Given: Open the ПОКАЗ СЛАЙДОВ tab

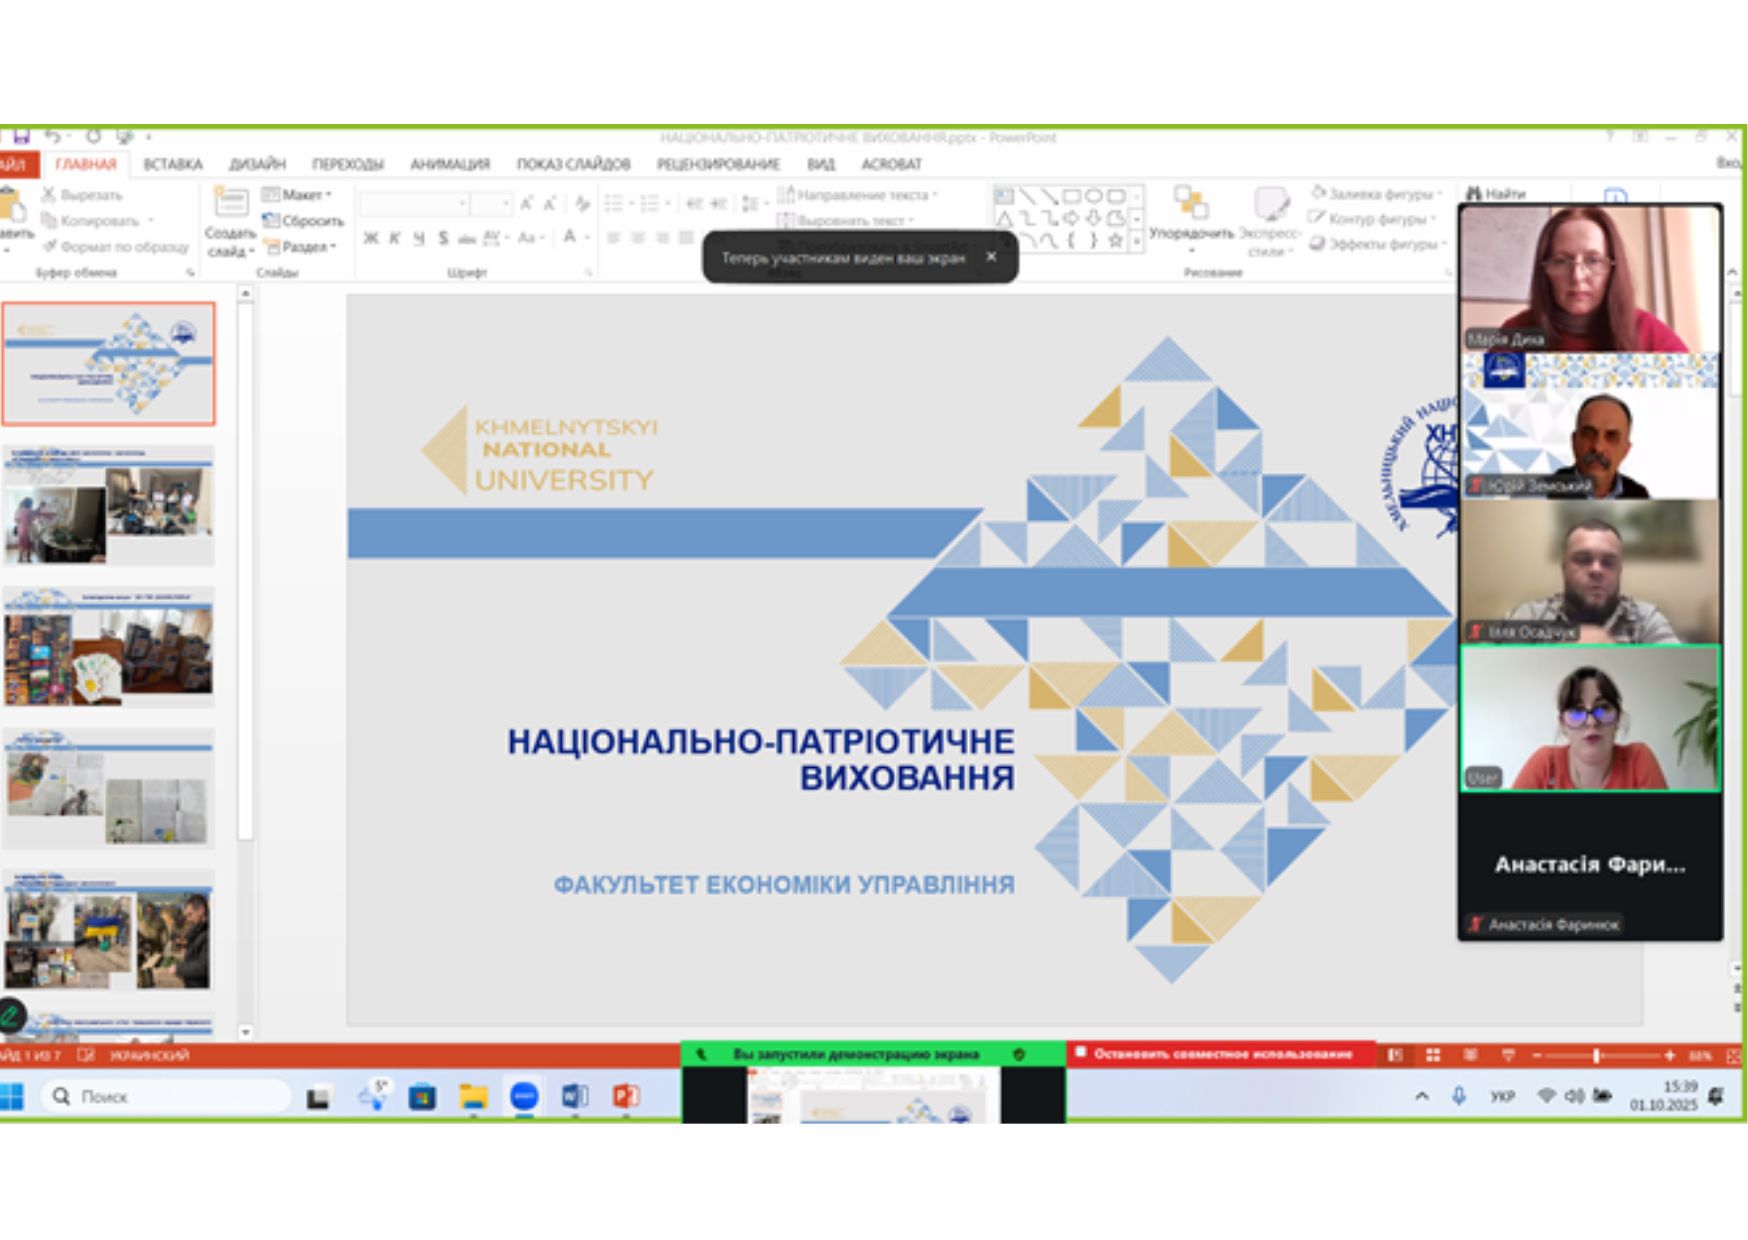Looking at the screenshot, I should click(573, 164).
